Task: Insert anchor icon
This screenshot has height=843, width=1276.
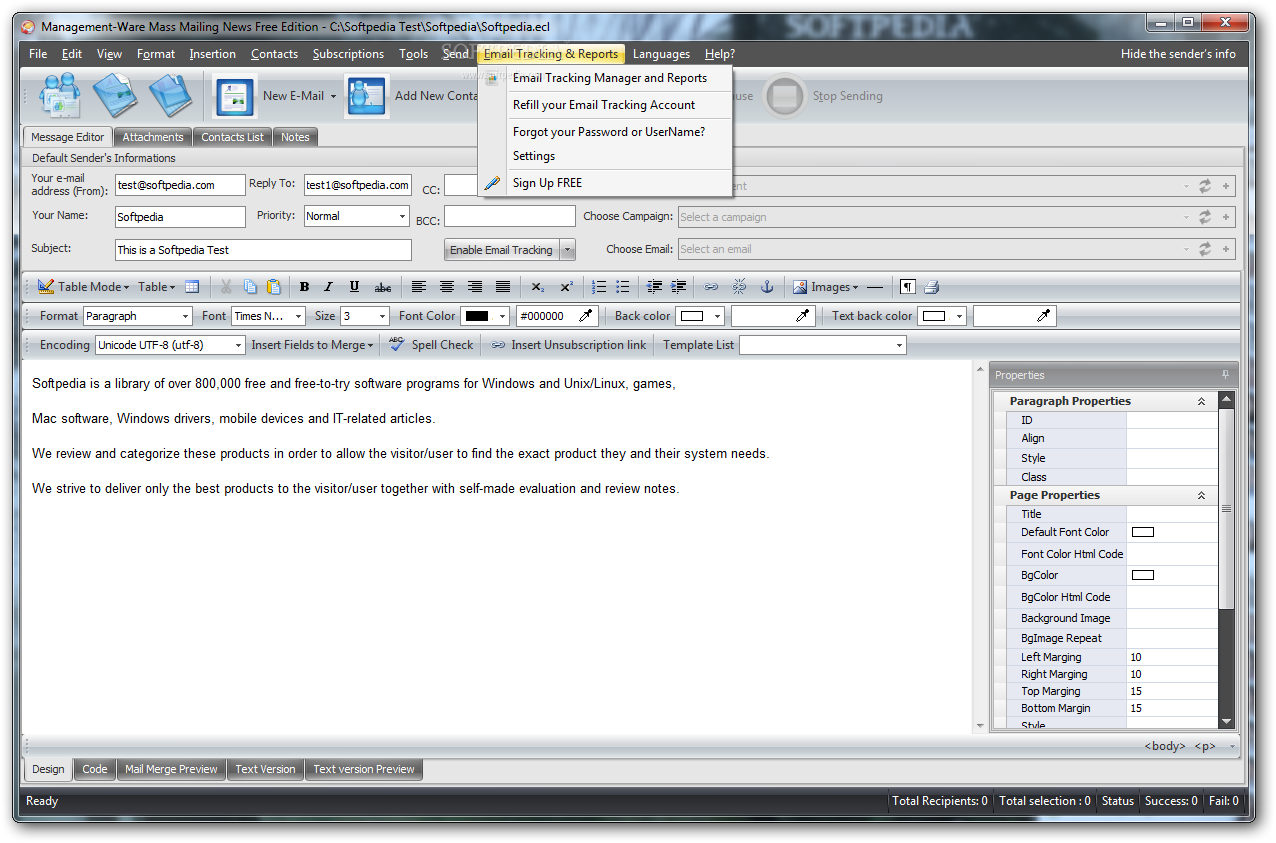Action: tap(767, 287)
